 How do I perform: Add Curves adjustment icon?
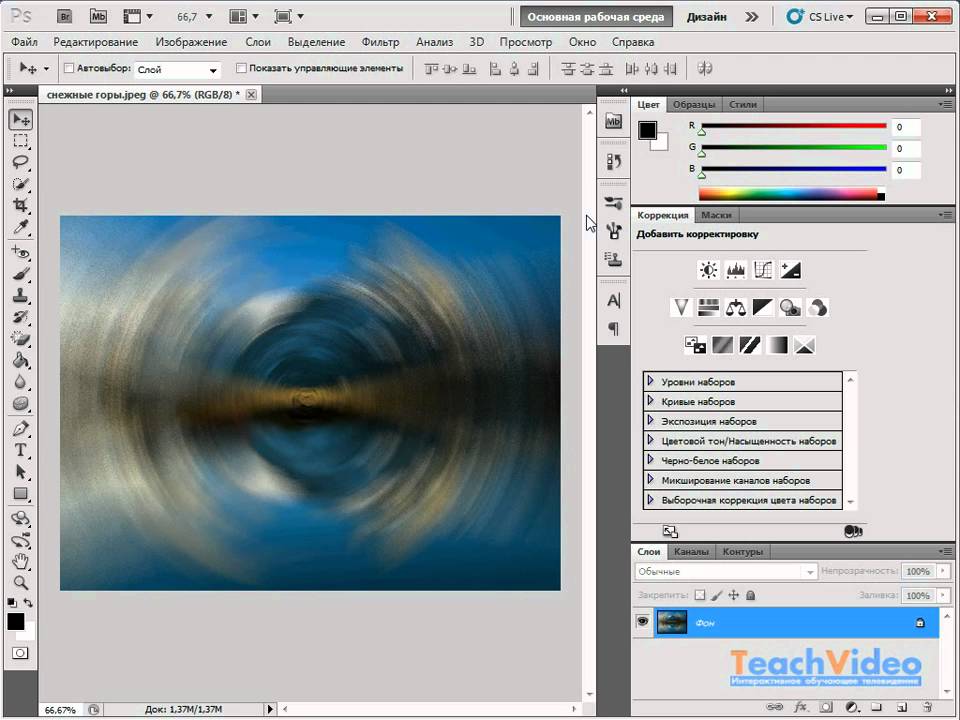point(763,270)
